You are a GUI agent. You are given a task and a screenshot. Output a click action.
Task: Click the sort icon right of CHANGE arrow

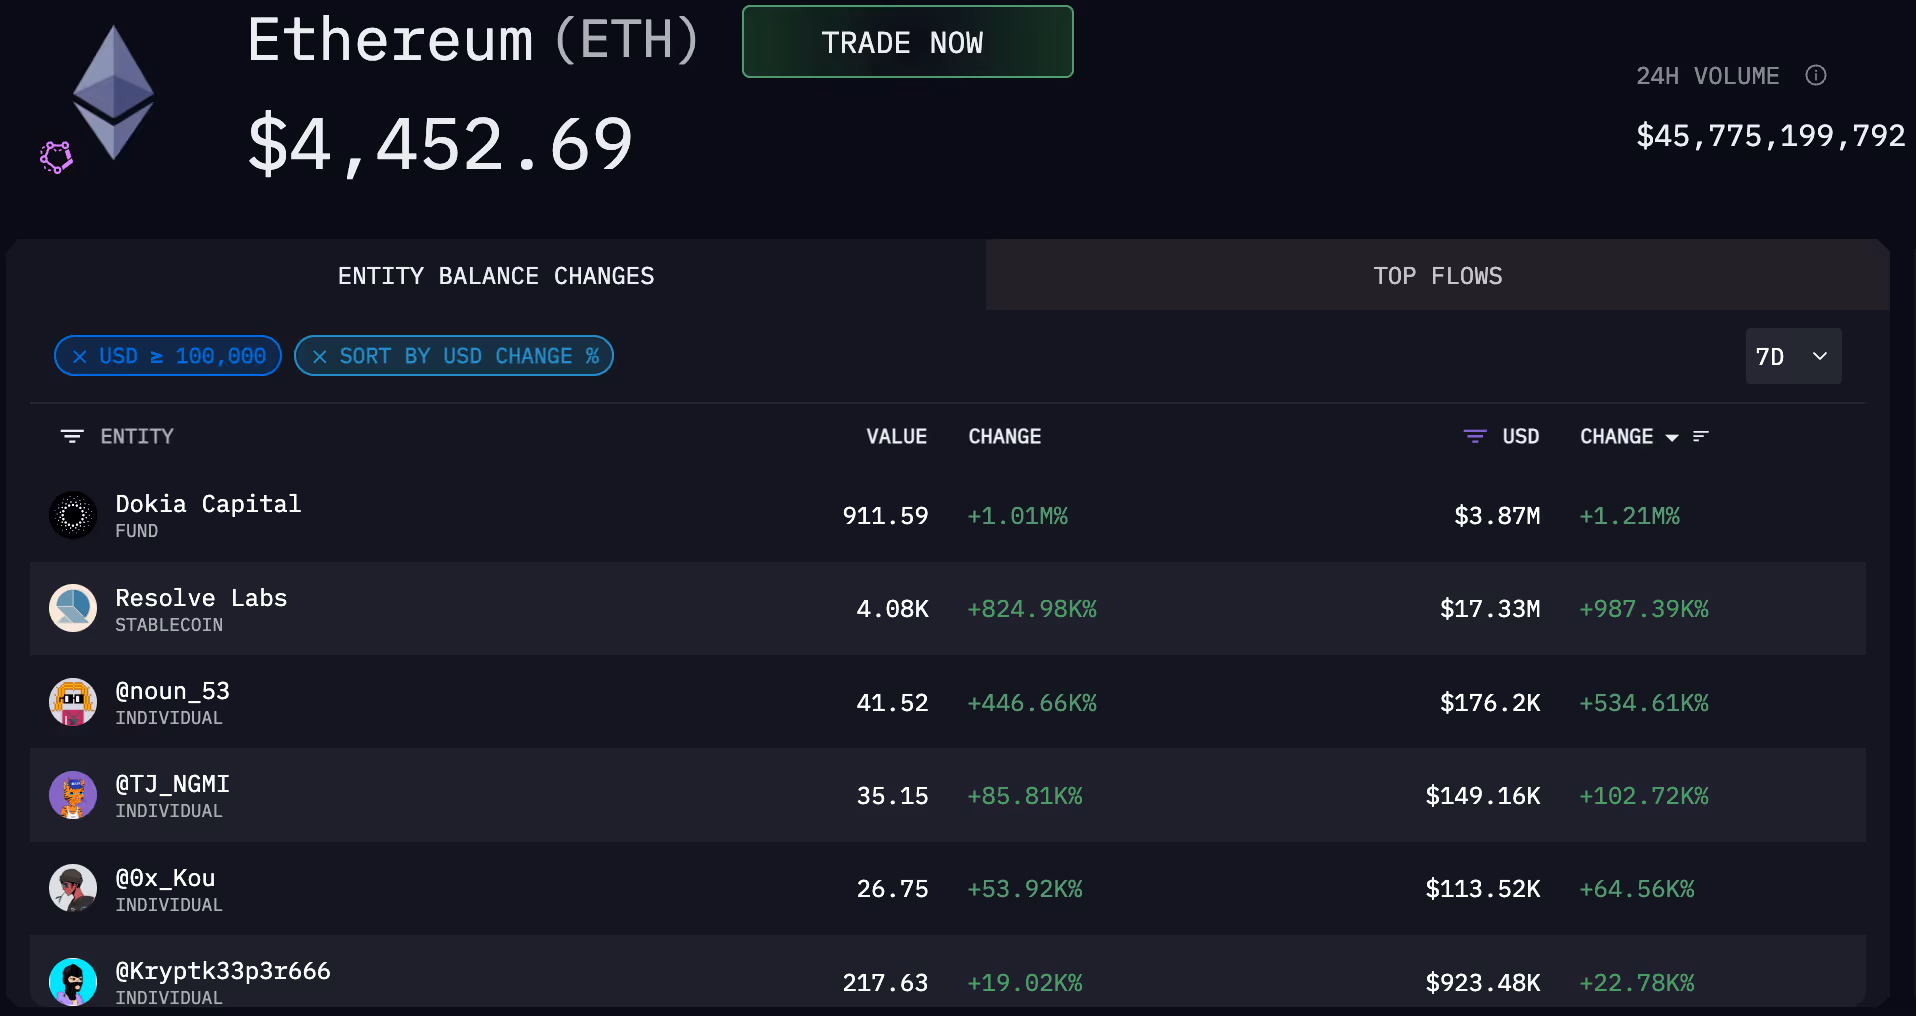[x=1701, y=436]
